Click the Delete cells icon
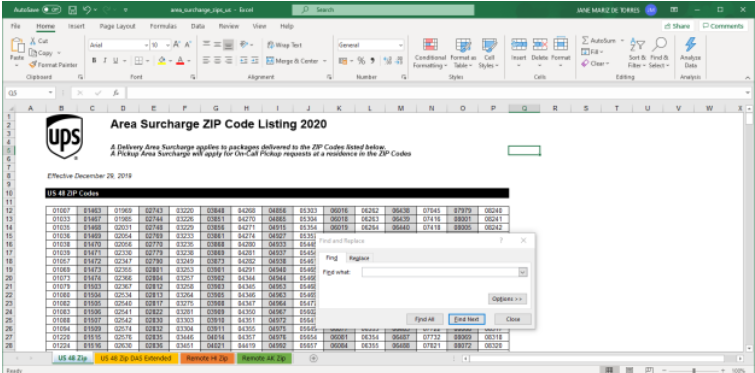Image resolution: width=755 pixels, height=373 pixels. [x=540, y=44]
